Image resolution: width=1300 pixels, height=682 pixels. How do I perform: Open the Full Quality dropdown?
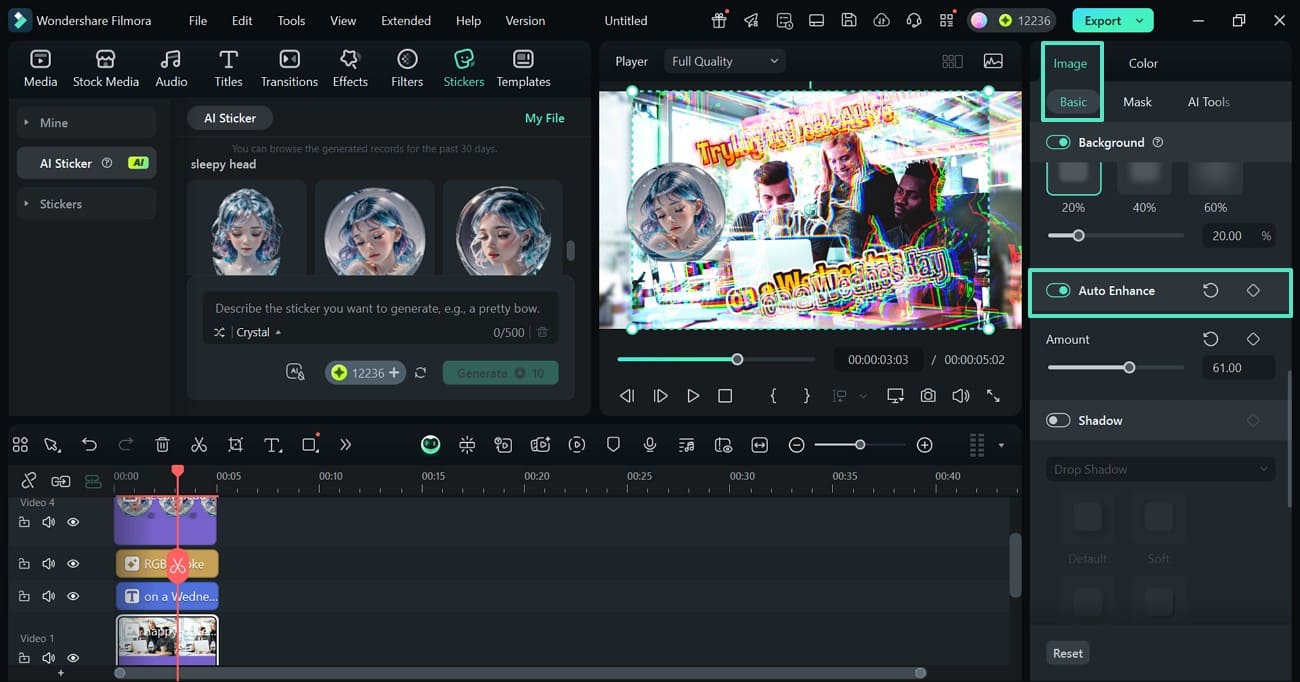724,61
